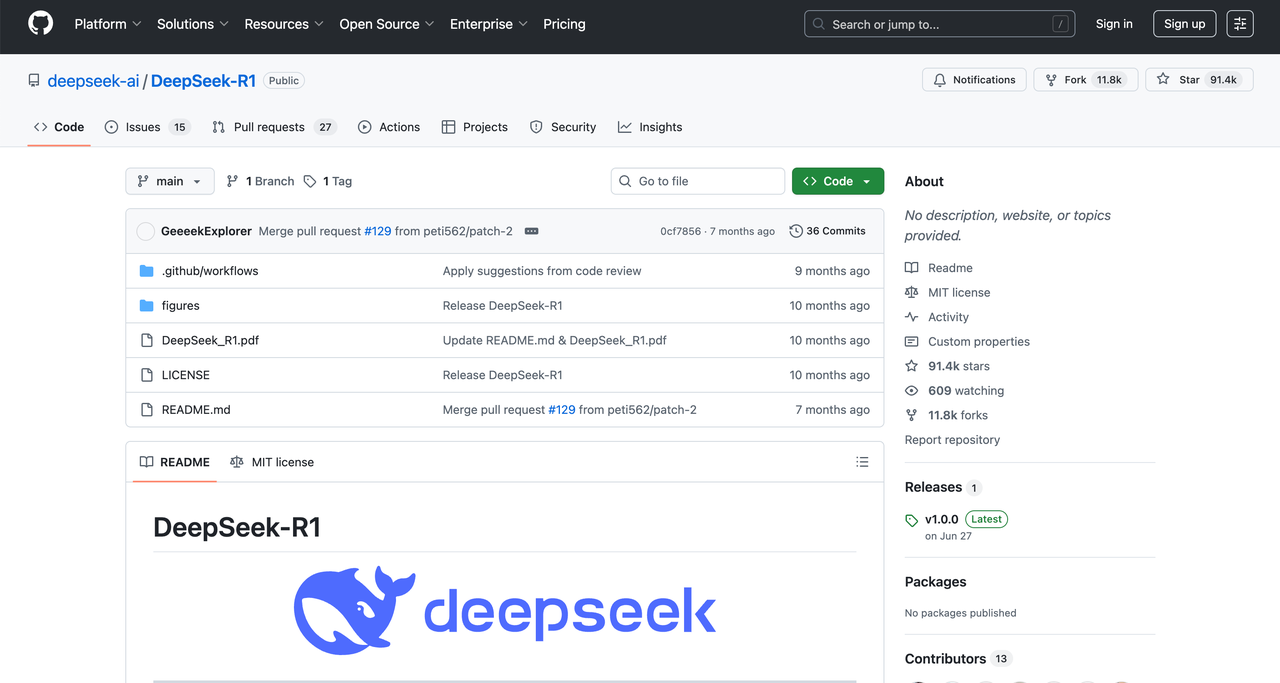
Task: View 91.4k stars in About
Action: click(947, 366)
